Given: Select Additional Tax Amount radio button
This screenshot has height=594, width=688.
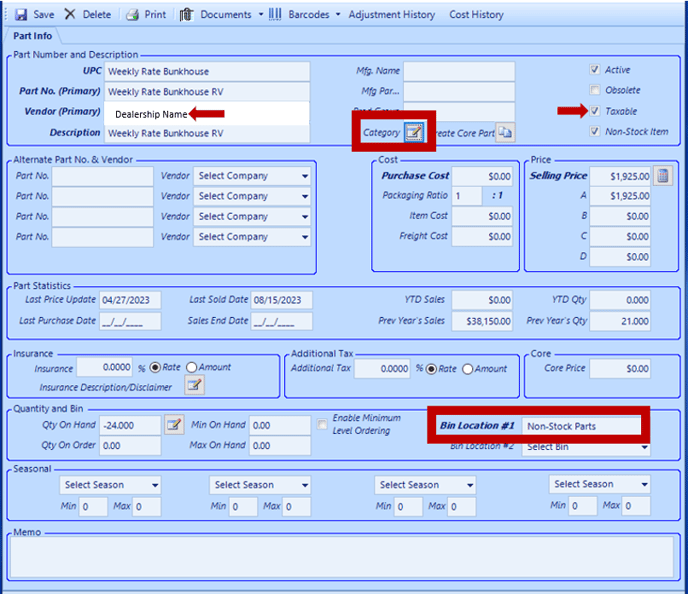Looking at the screenshot, I should pyautogui.click(x=467, y=369).
